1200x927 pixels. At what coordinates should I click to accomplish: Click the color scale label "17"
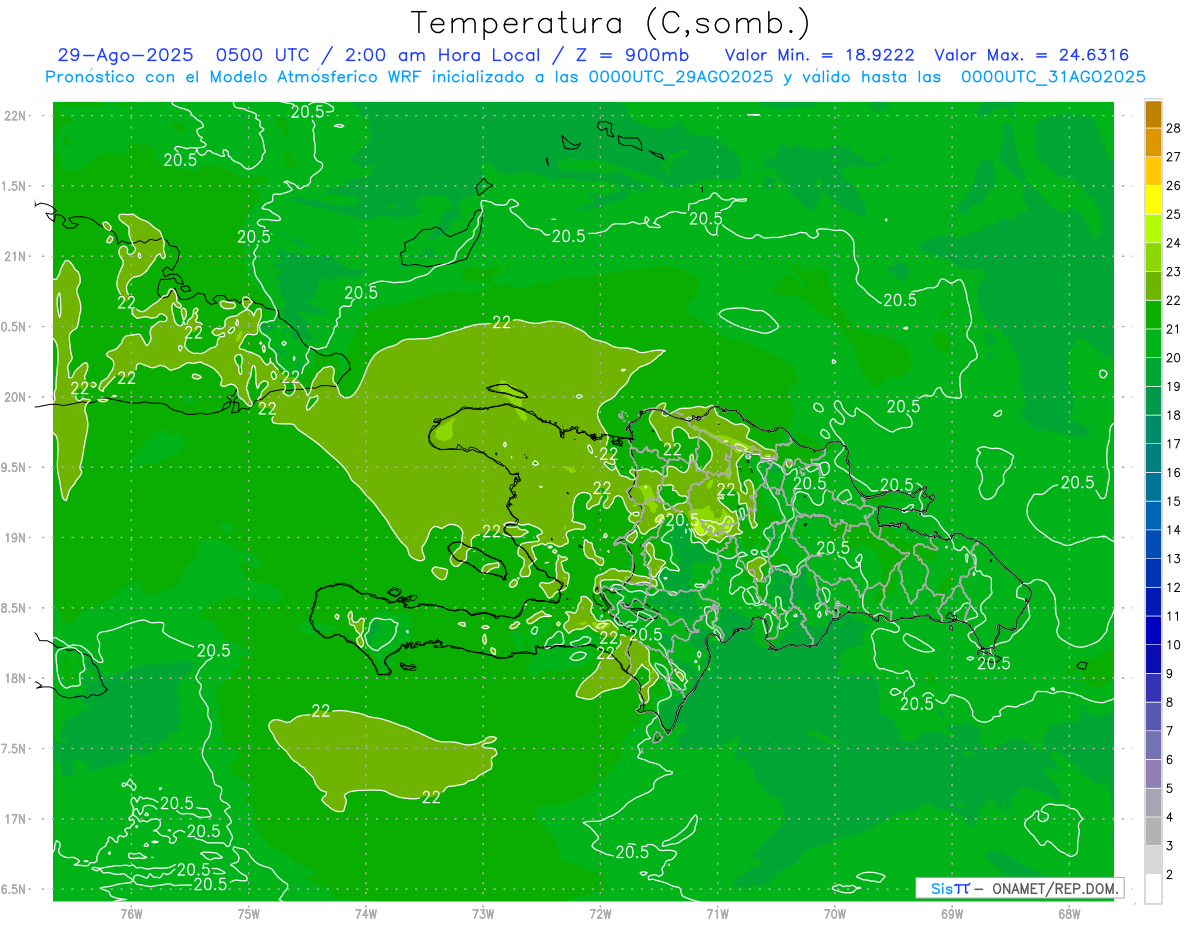(1174, 443)
